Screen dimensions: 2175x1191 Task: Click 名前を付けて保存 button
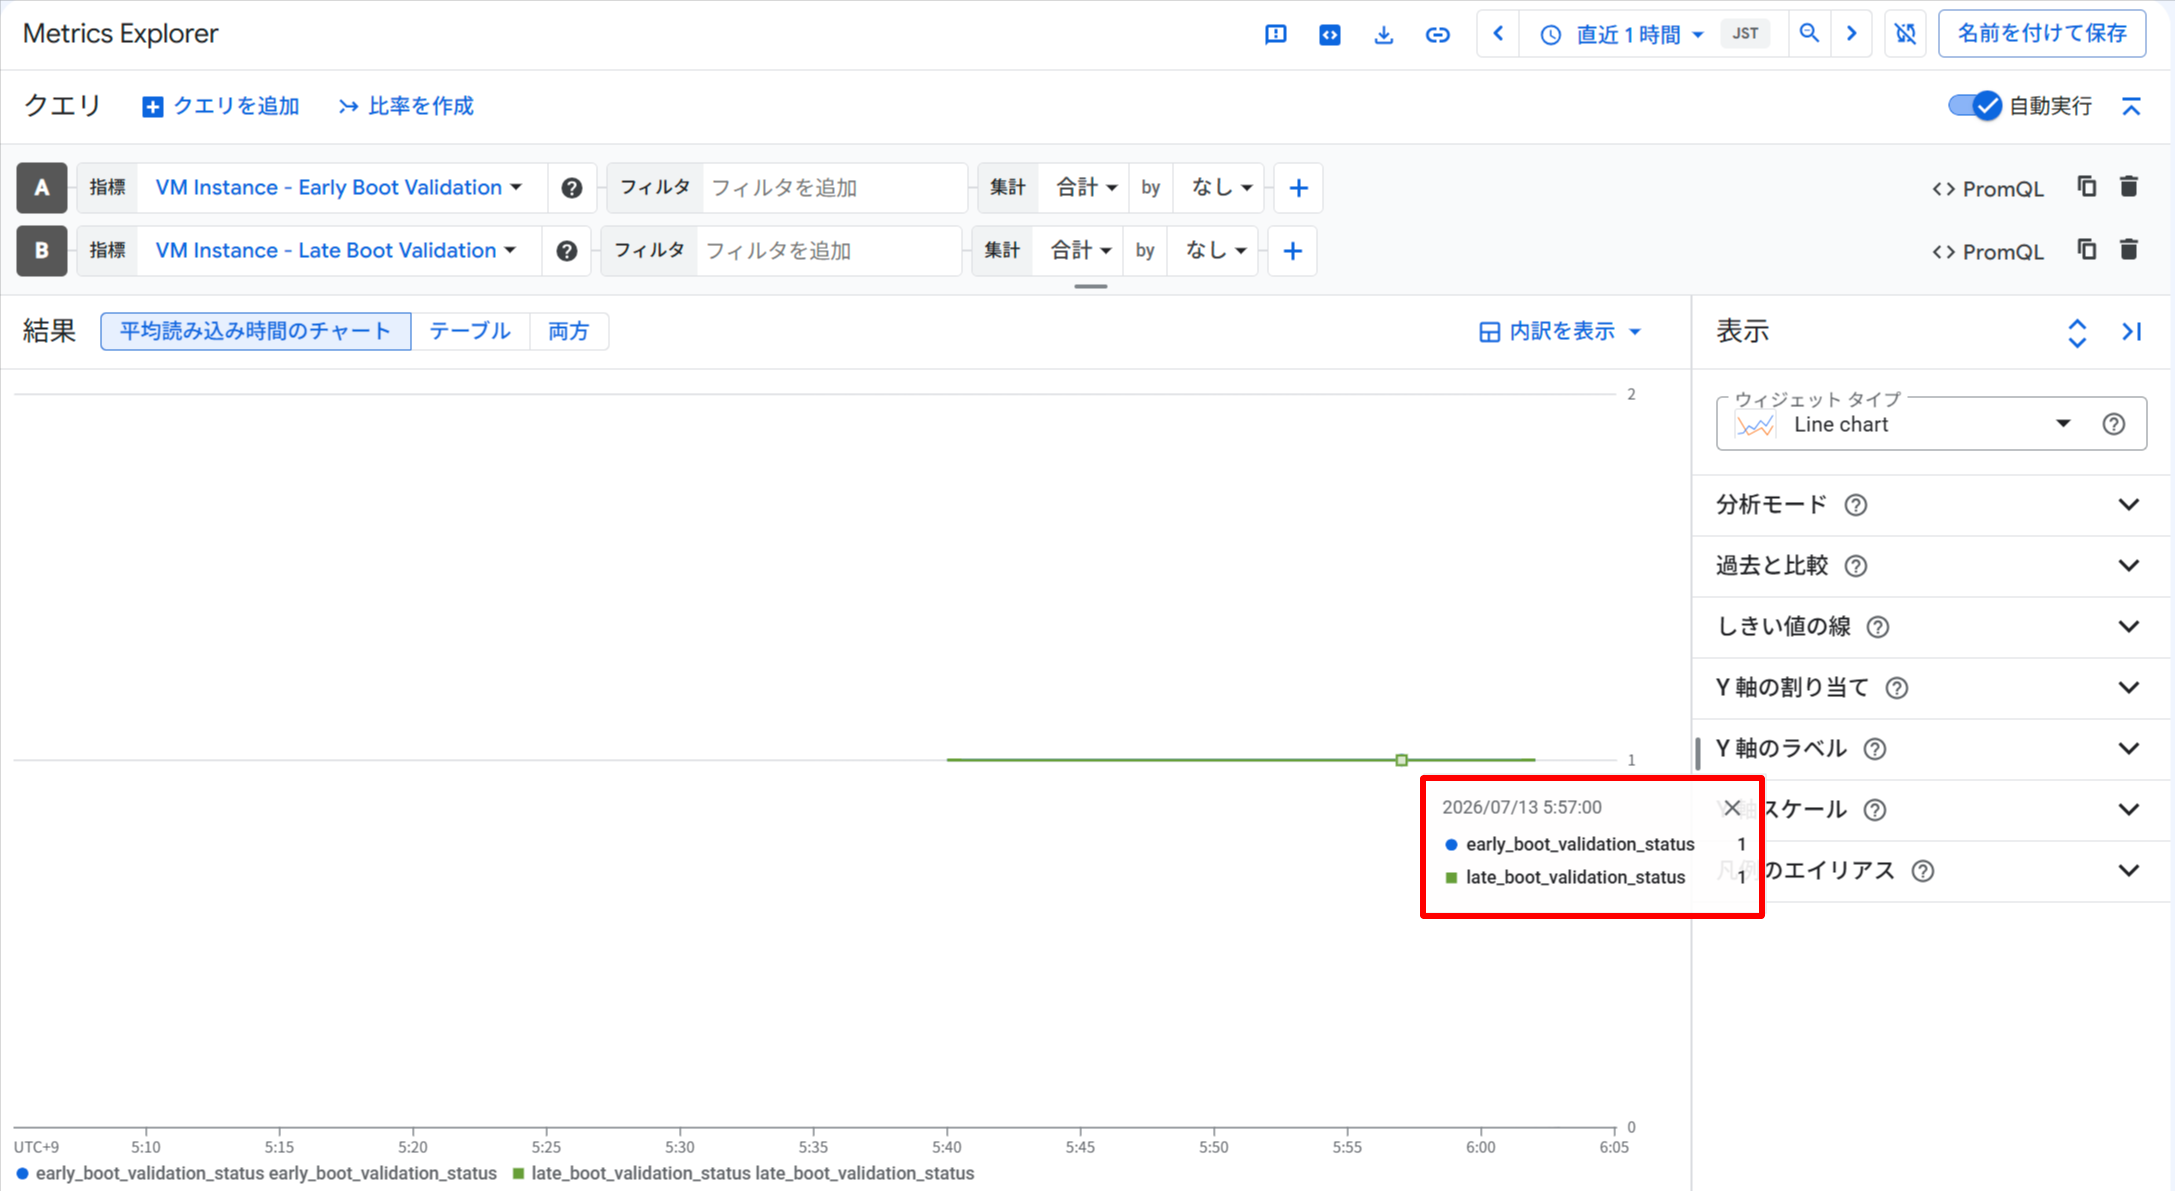coord(2041,34)
